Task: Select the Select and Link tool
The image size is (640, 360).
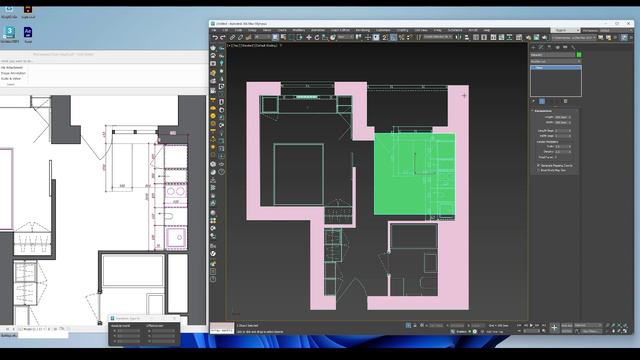Action: (x=232, y=38)
